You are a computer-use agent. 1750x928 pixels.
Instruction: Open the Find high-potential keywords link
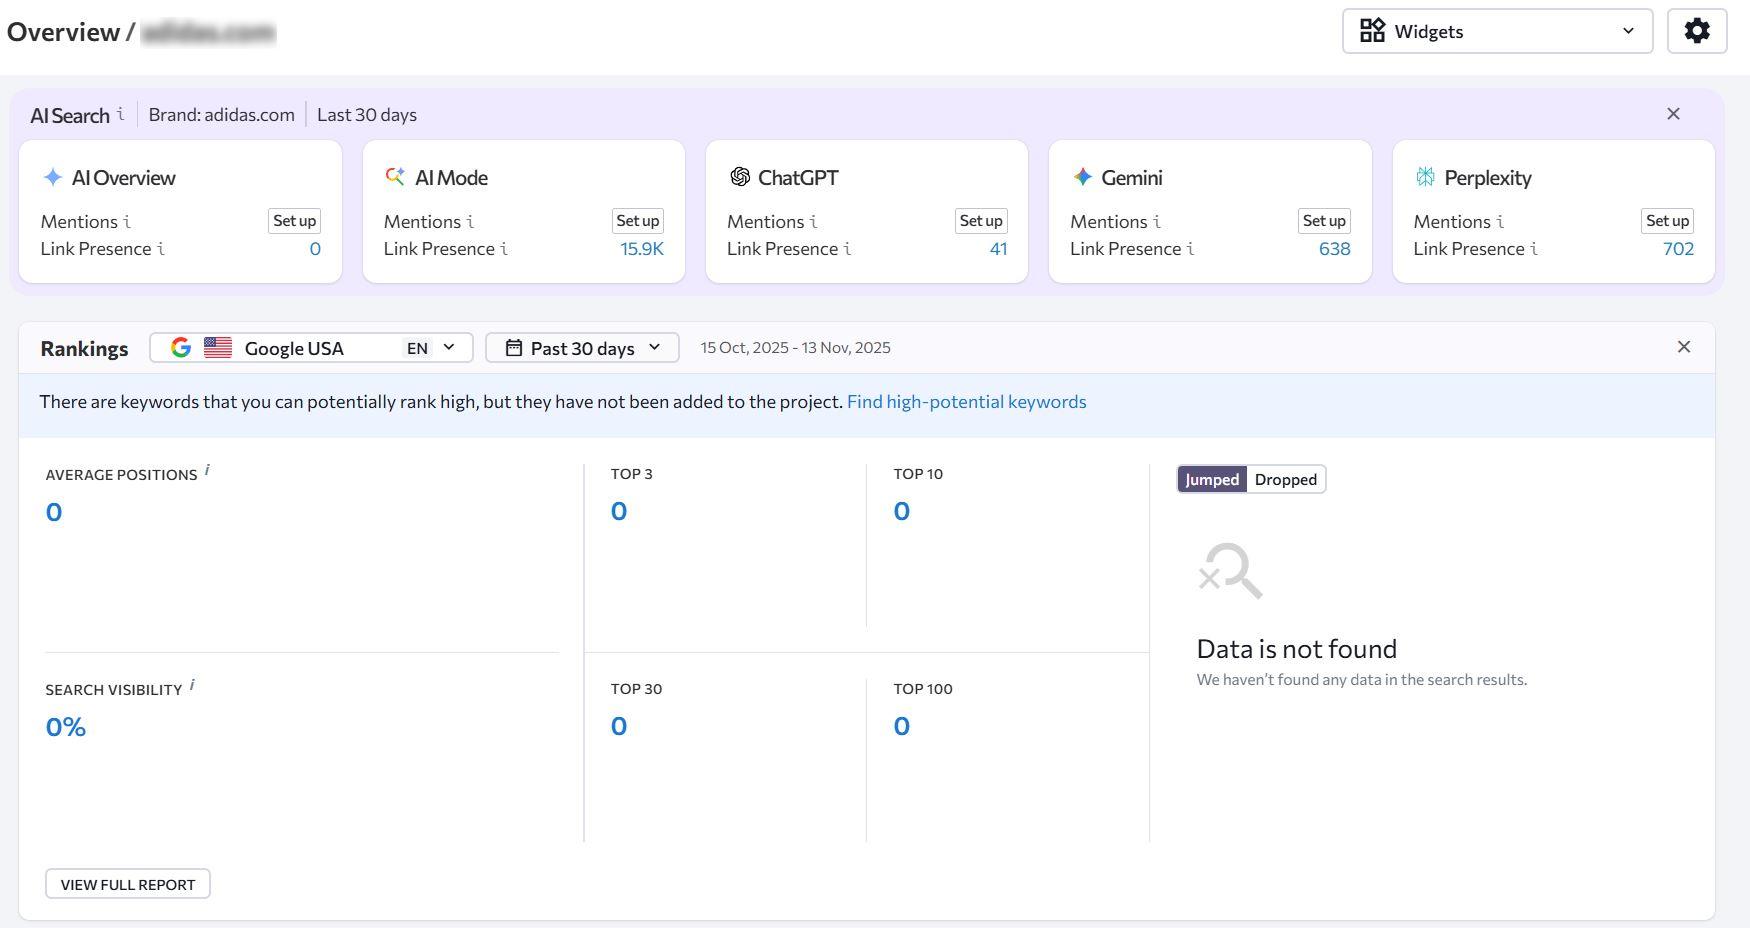(x=966, y=401)
